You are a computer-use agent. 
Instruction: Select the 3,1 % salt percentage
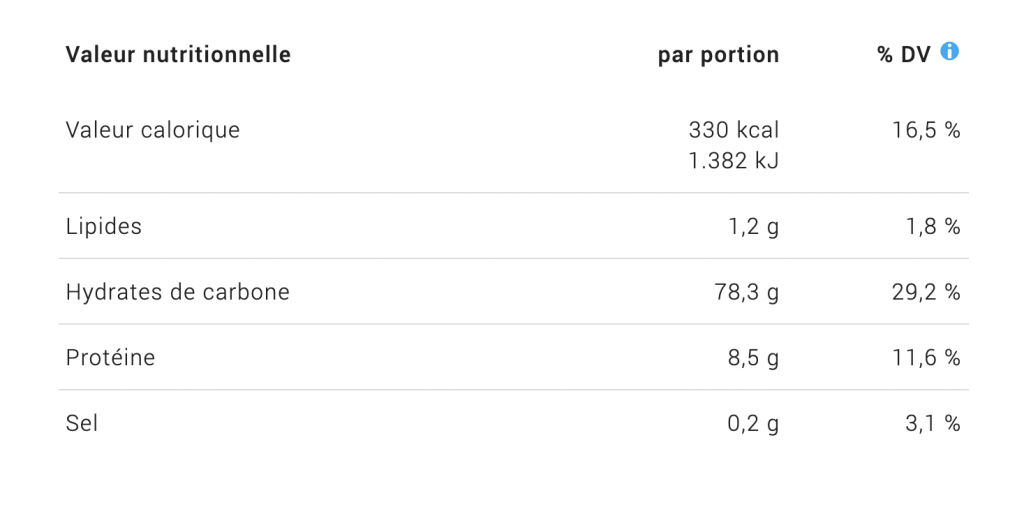[933, 425]
